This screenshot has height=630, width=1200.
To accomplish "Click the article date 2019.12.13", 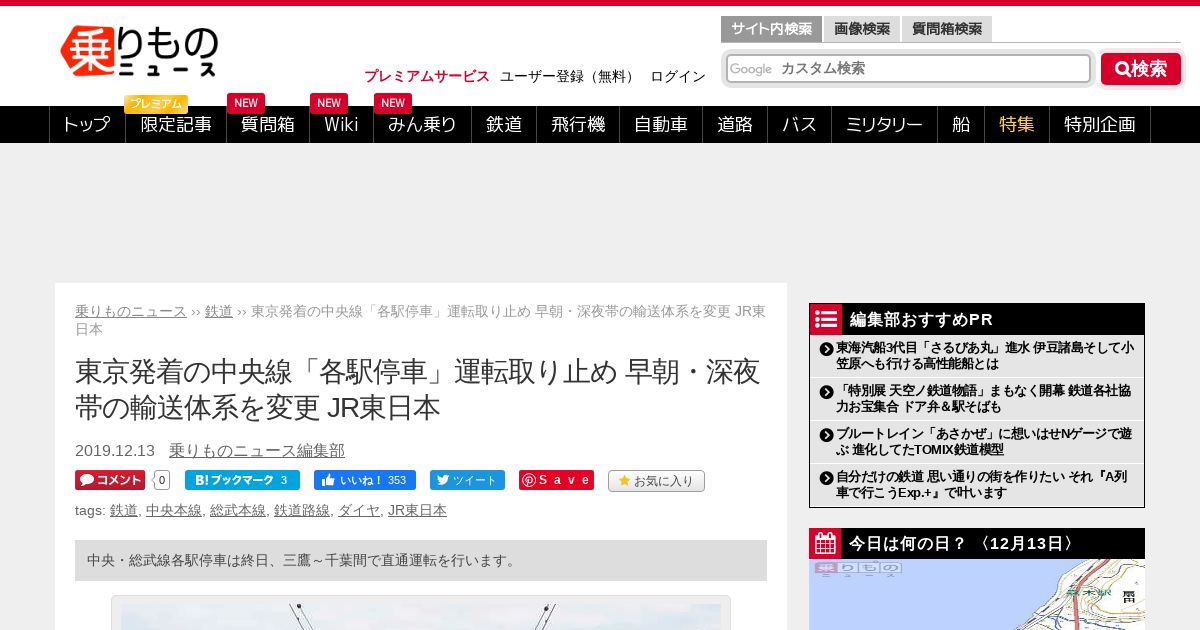I will (115, 451).
